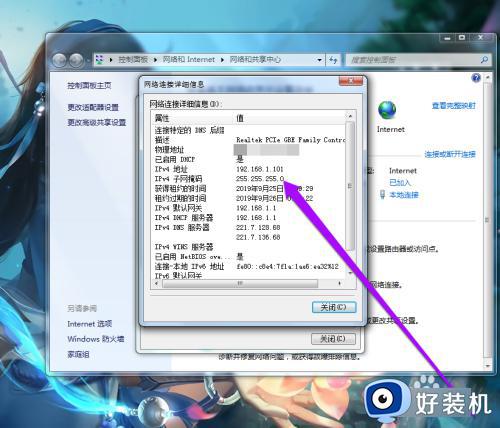Click details list scroll down arrow
The height and width of the screenshot is (428, 500).
click(x=350, y=273)
